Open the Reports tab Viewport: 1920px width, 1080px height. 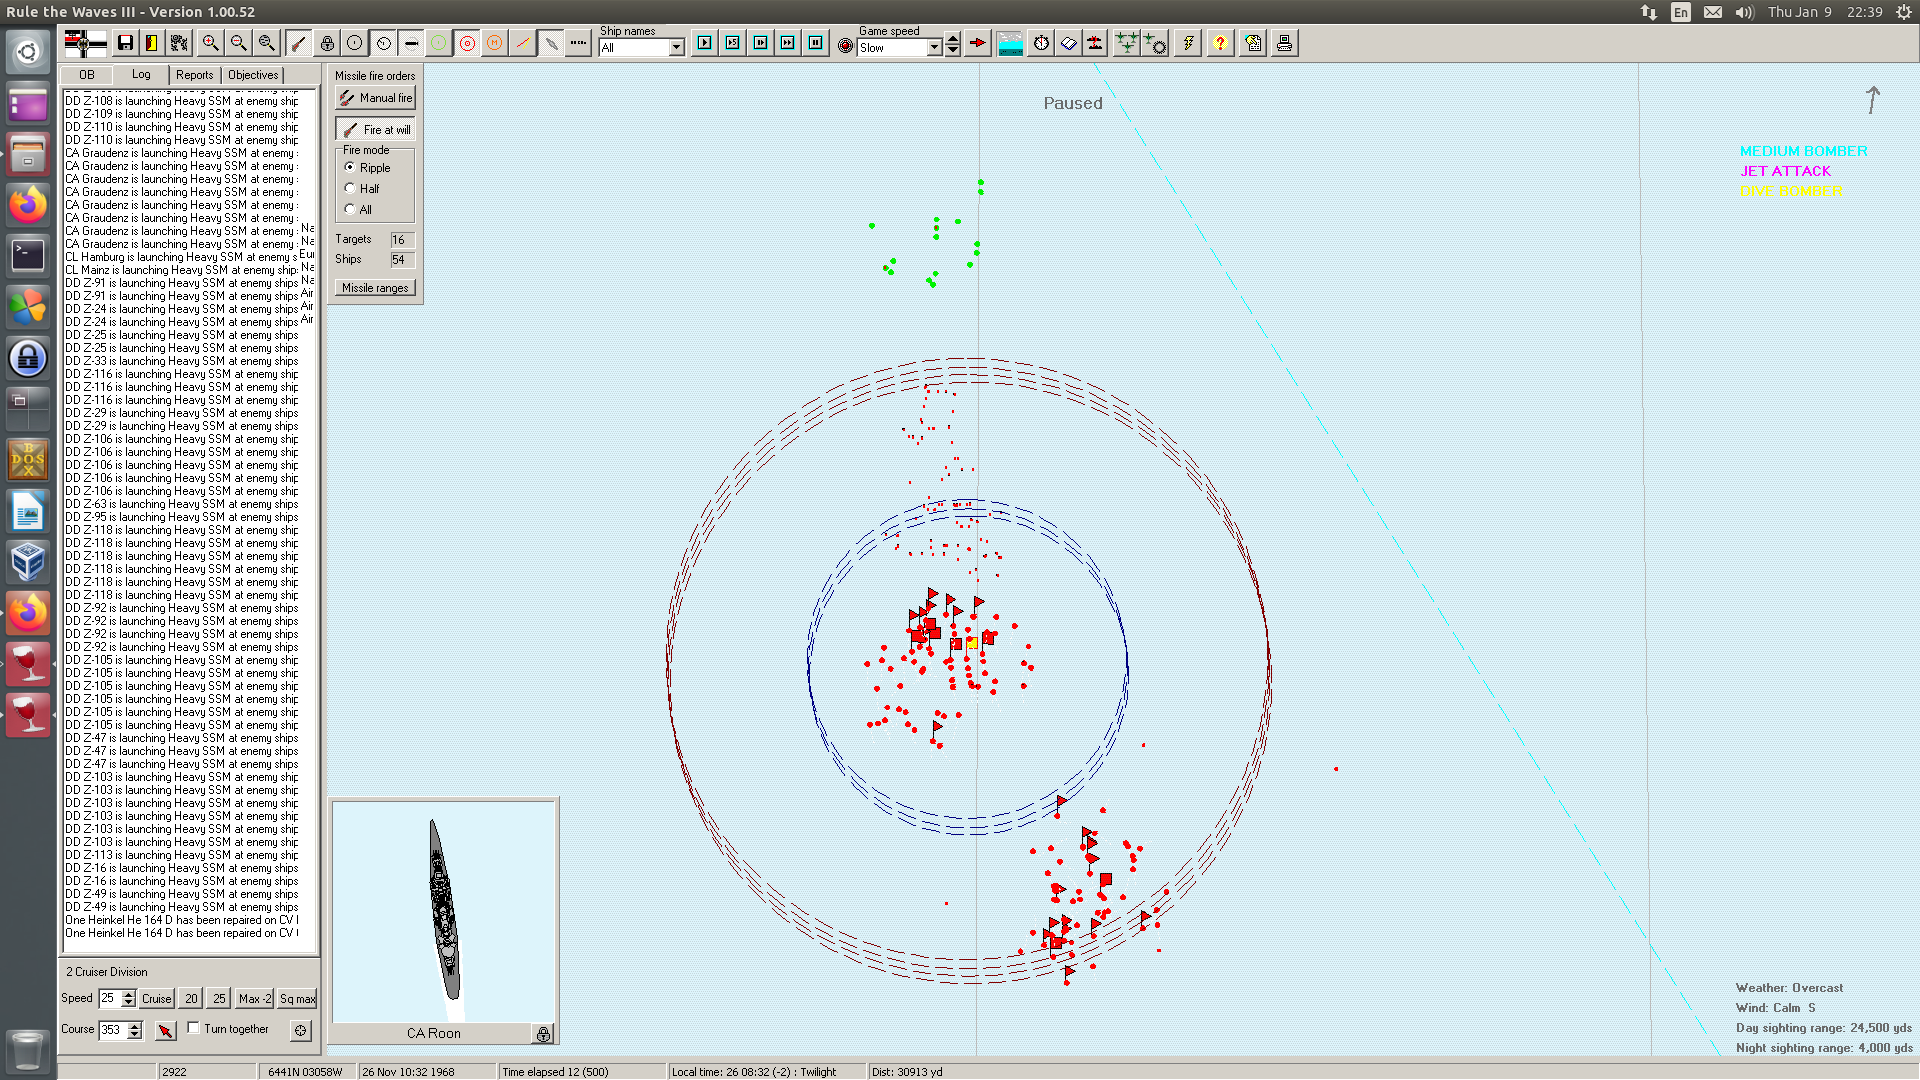[194, 75]
